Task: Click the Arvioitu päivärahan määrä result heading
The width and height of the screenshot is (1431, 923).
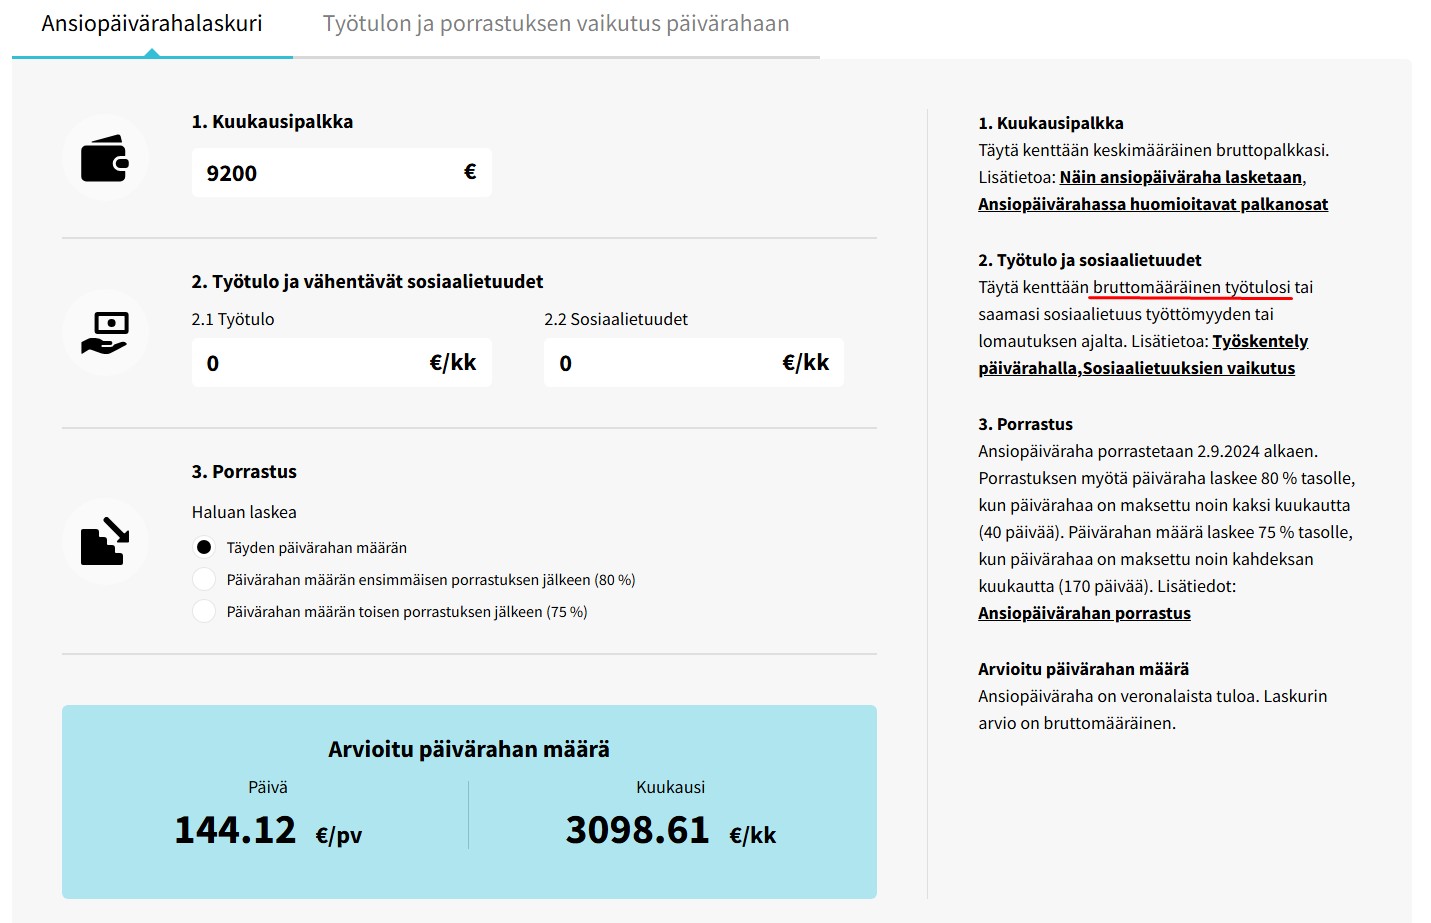Action: click(469, 749)
